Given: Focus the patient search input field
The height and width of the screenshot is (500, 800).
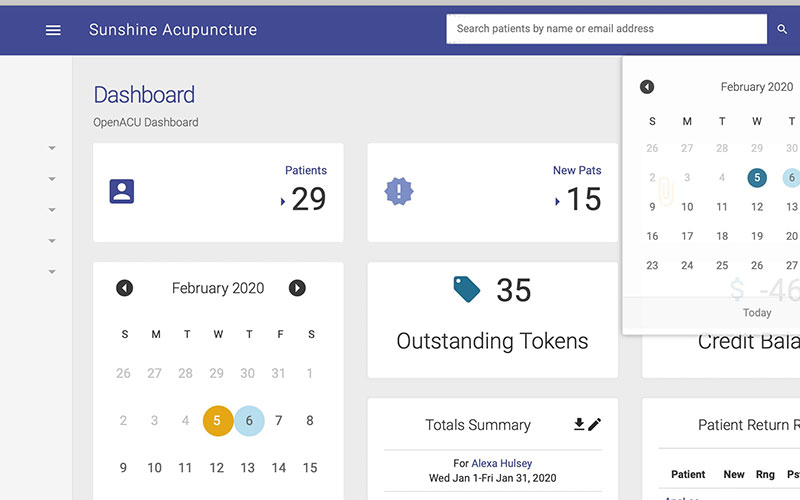Looking at the screenshot, I should point(606,29).
